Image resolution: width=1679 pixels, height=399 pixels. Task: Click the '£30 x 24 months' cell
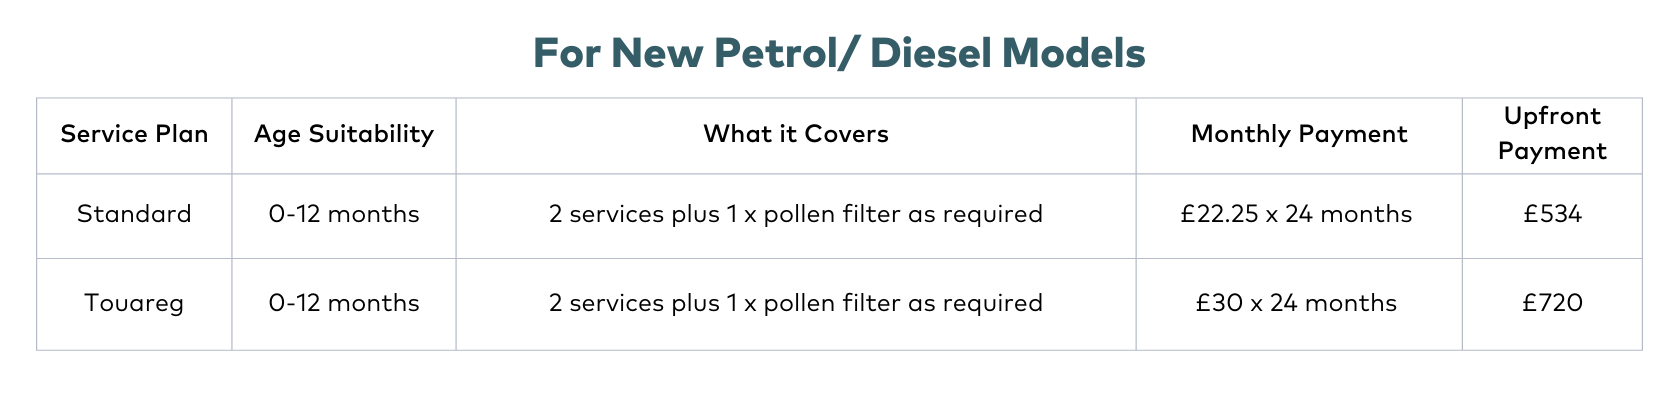coord(1296,303)
